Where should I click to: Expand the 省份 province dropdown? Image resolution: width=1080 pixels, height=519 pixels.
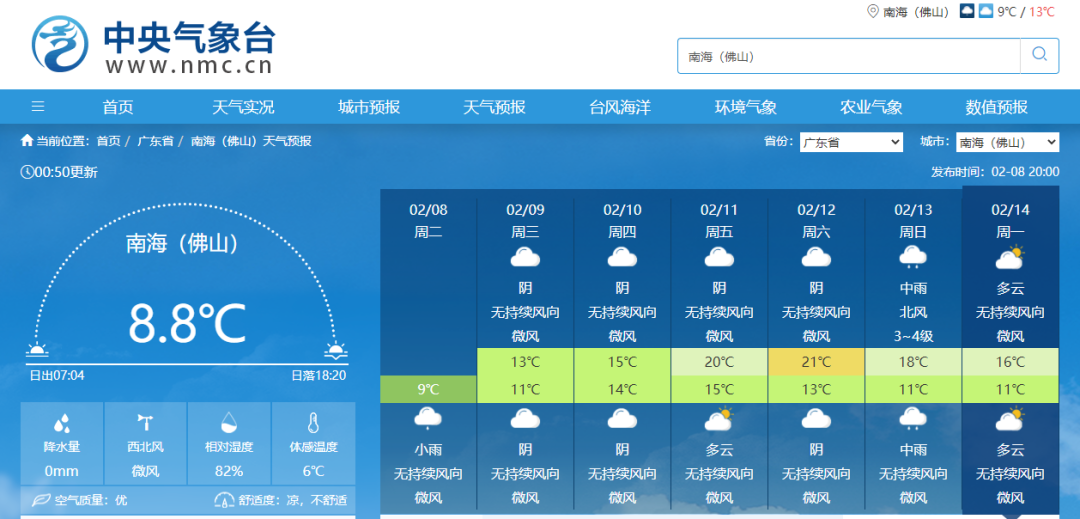pos(850,143)
